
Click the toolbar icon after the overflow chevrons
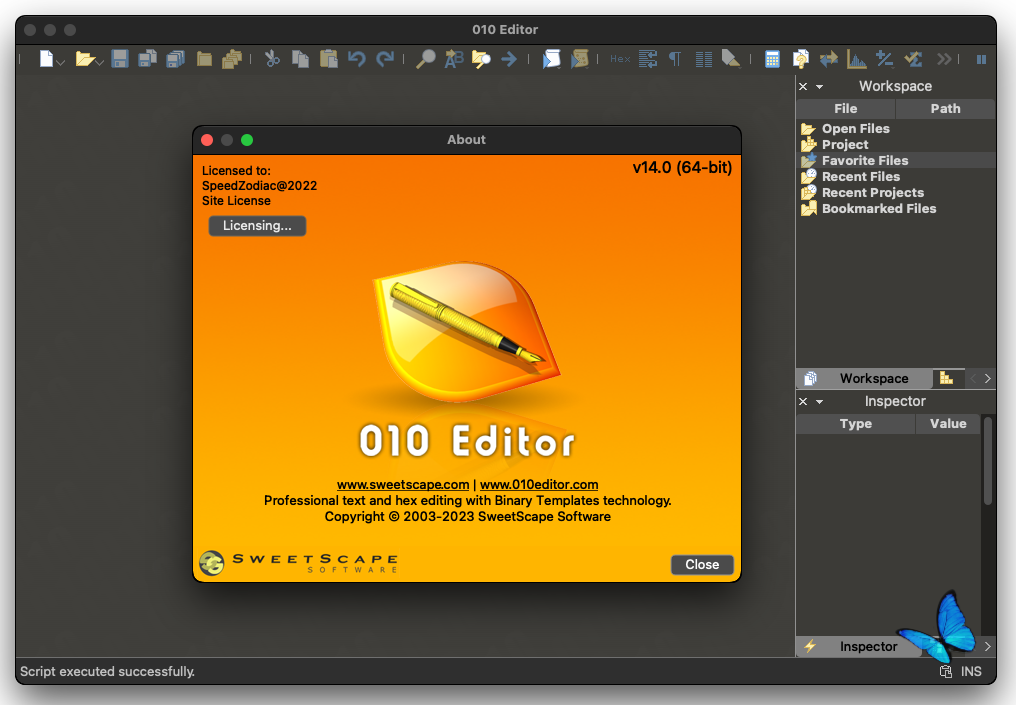point(981,59)
